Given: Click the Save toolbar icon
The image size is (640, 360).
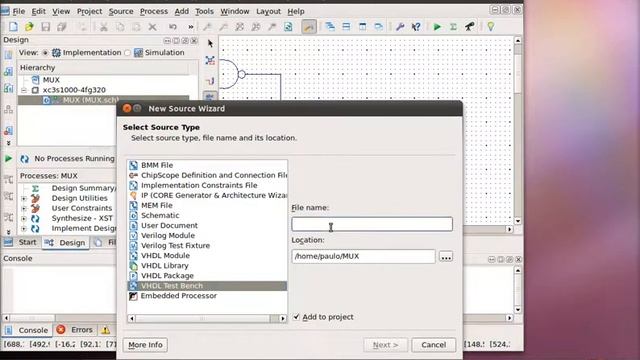Looking at the screenshot, I should [45, 27].
